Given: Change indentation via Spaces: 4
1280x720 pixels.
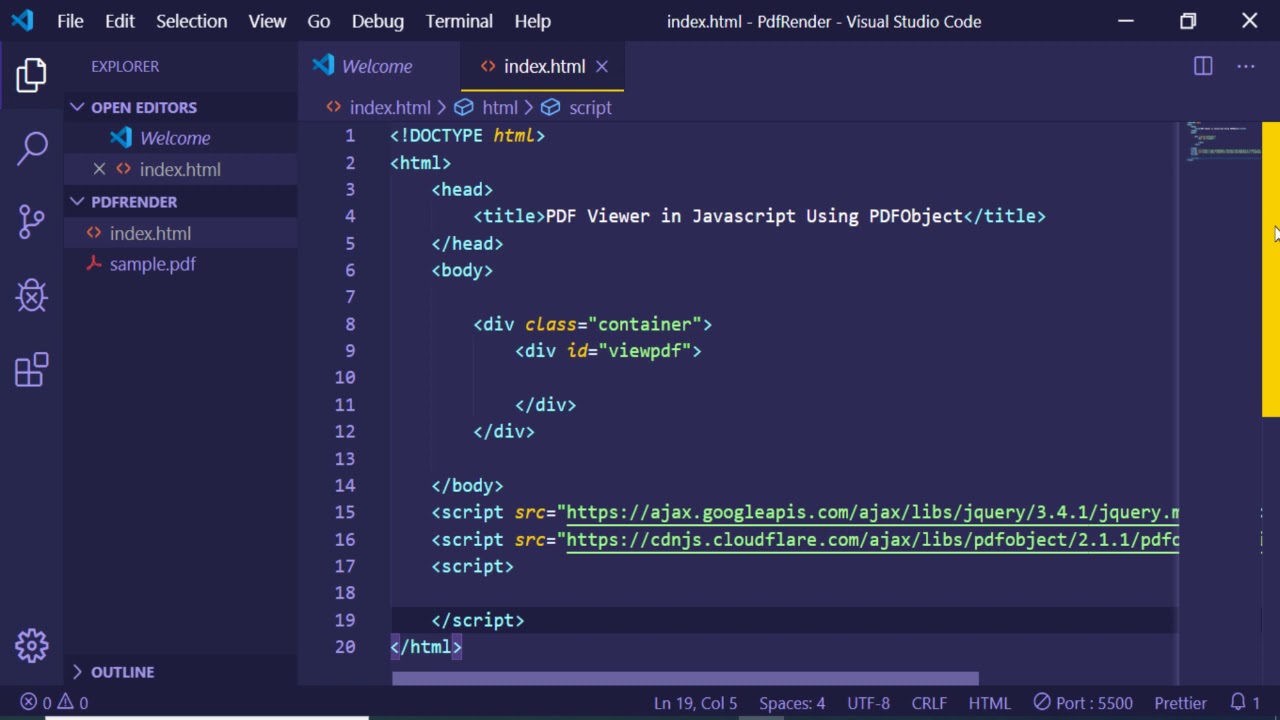Looking at the screenshot, I should (792, 703).
